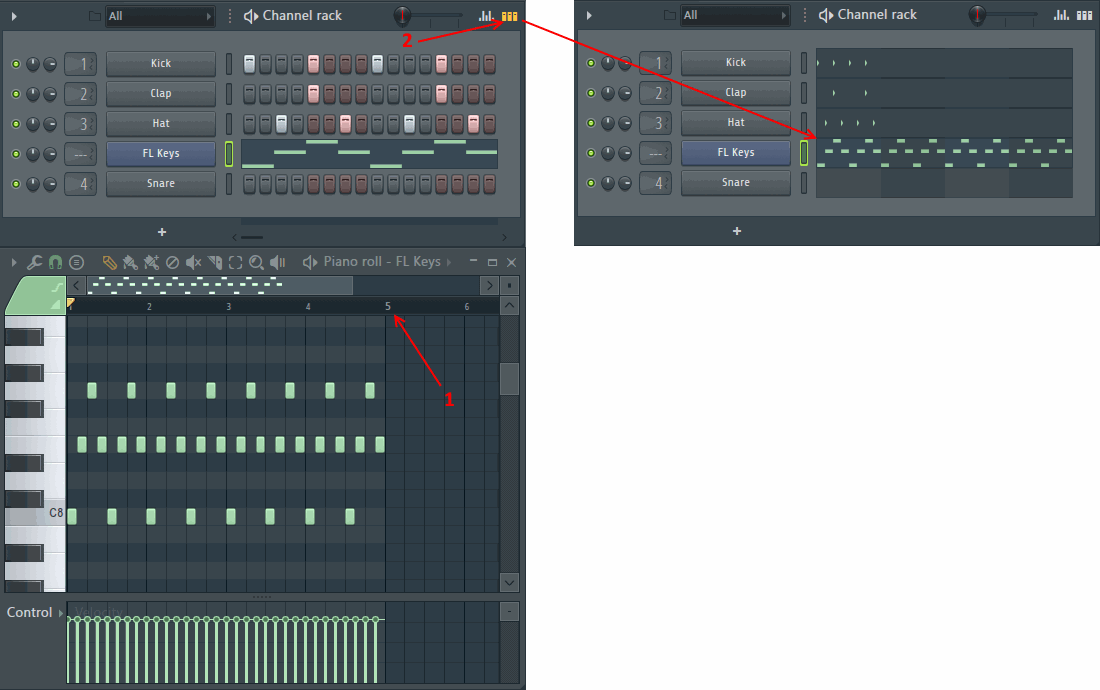This screenshot has width=1100, height=690.
Task: Select the Zoom magnifier tool in piano roll
Action: pyautogui.click(x=256, y=262)
